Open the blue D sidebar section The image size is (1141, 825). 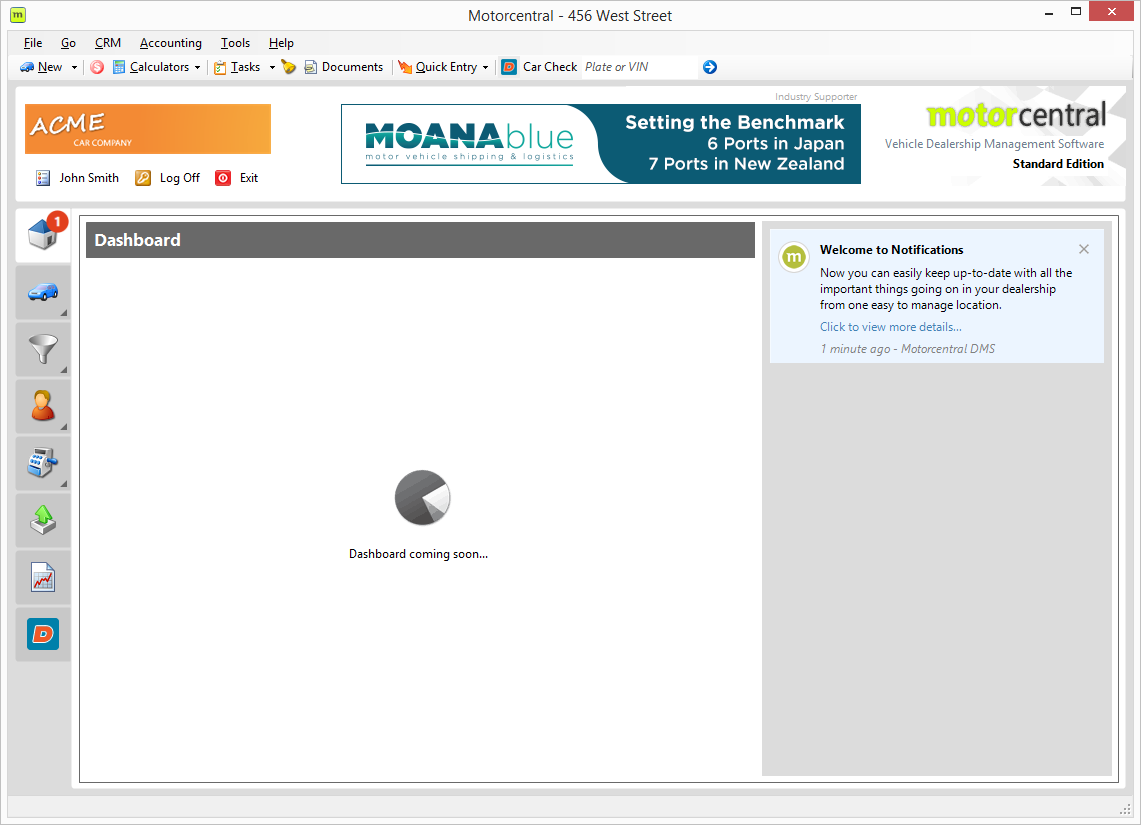click(43, 634)
